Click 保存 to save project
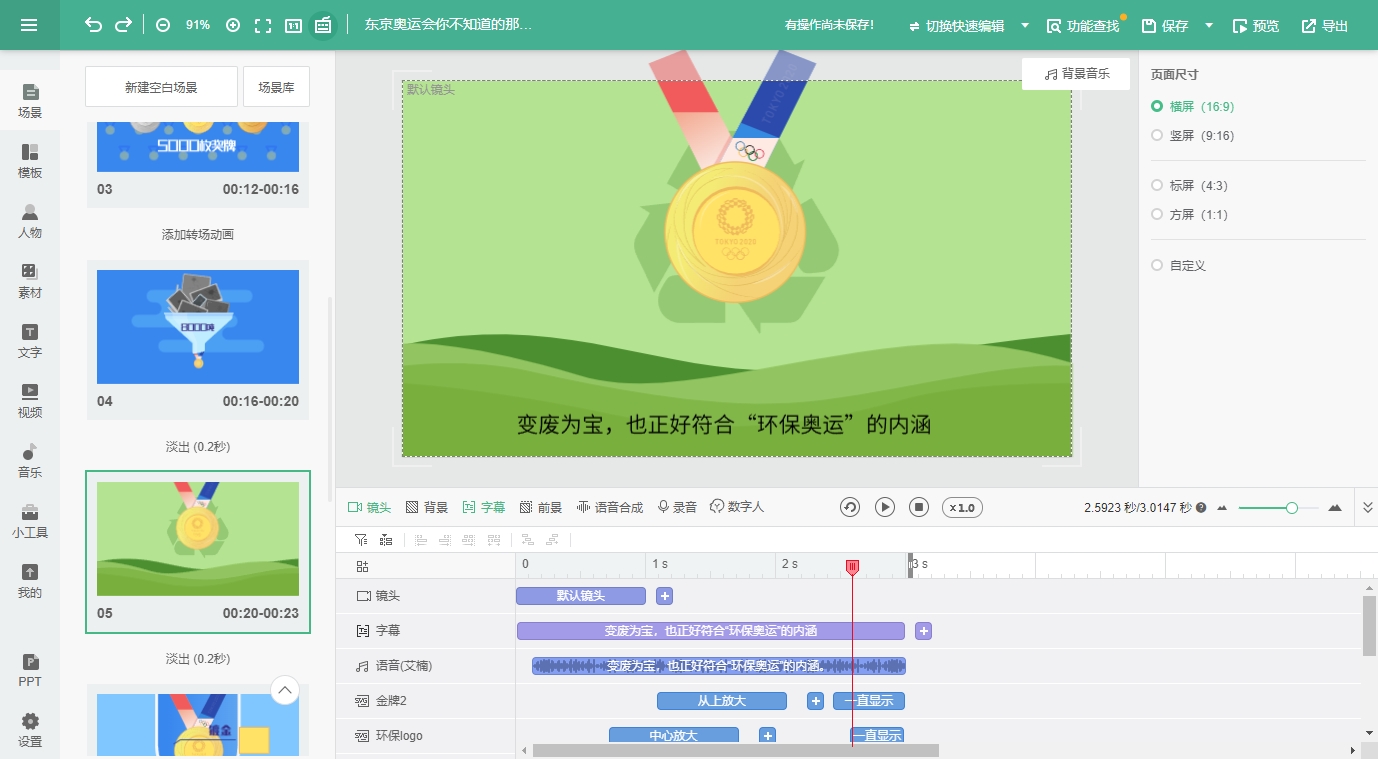 coord(1165,26)
